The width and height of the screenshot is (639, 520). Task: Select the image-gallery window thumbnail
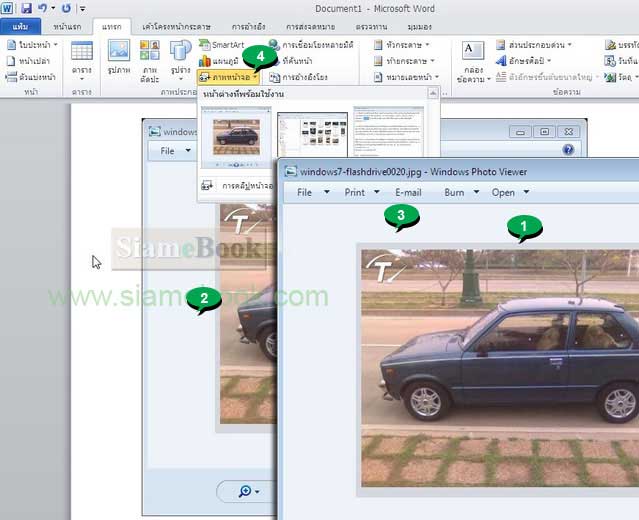click(313, 135)
